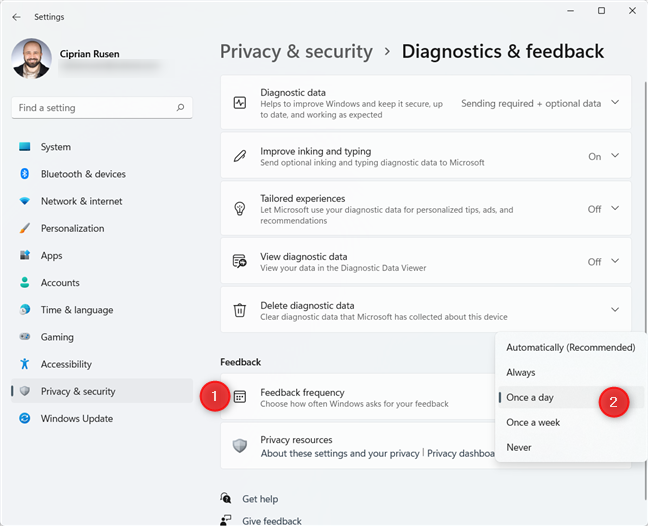Open the user profile picture

pos(32,59)
